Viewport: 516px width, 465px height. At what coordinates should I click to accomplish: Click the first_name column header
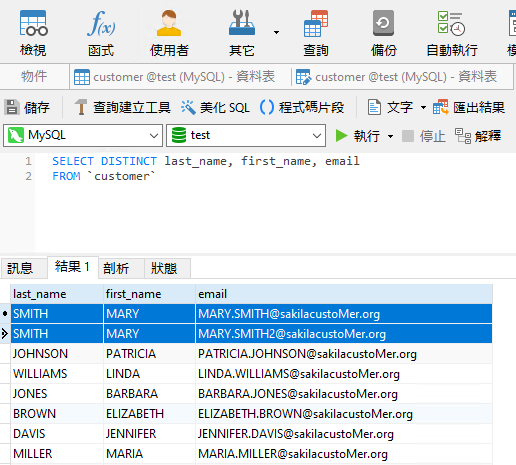pos(149,294)
